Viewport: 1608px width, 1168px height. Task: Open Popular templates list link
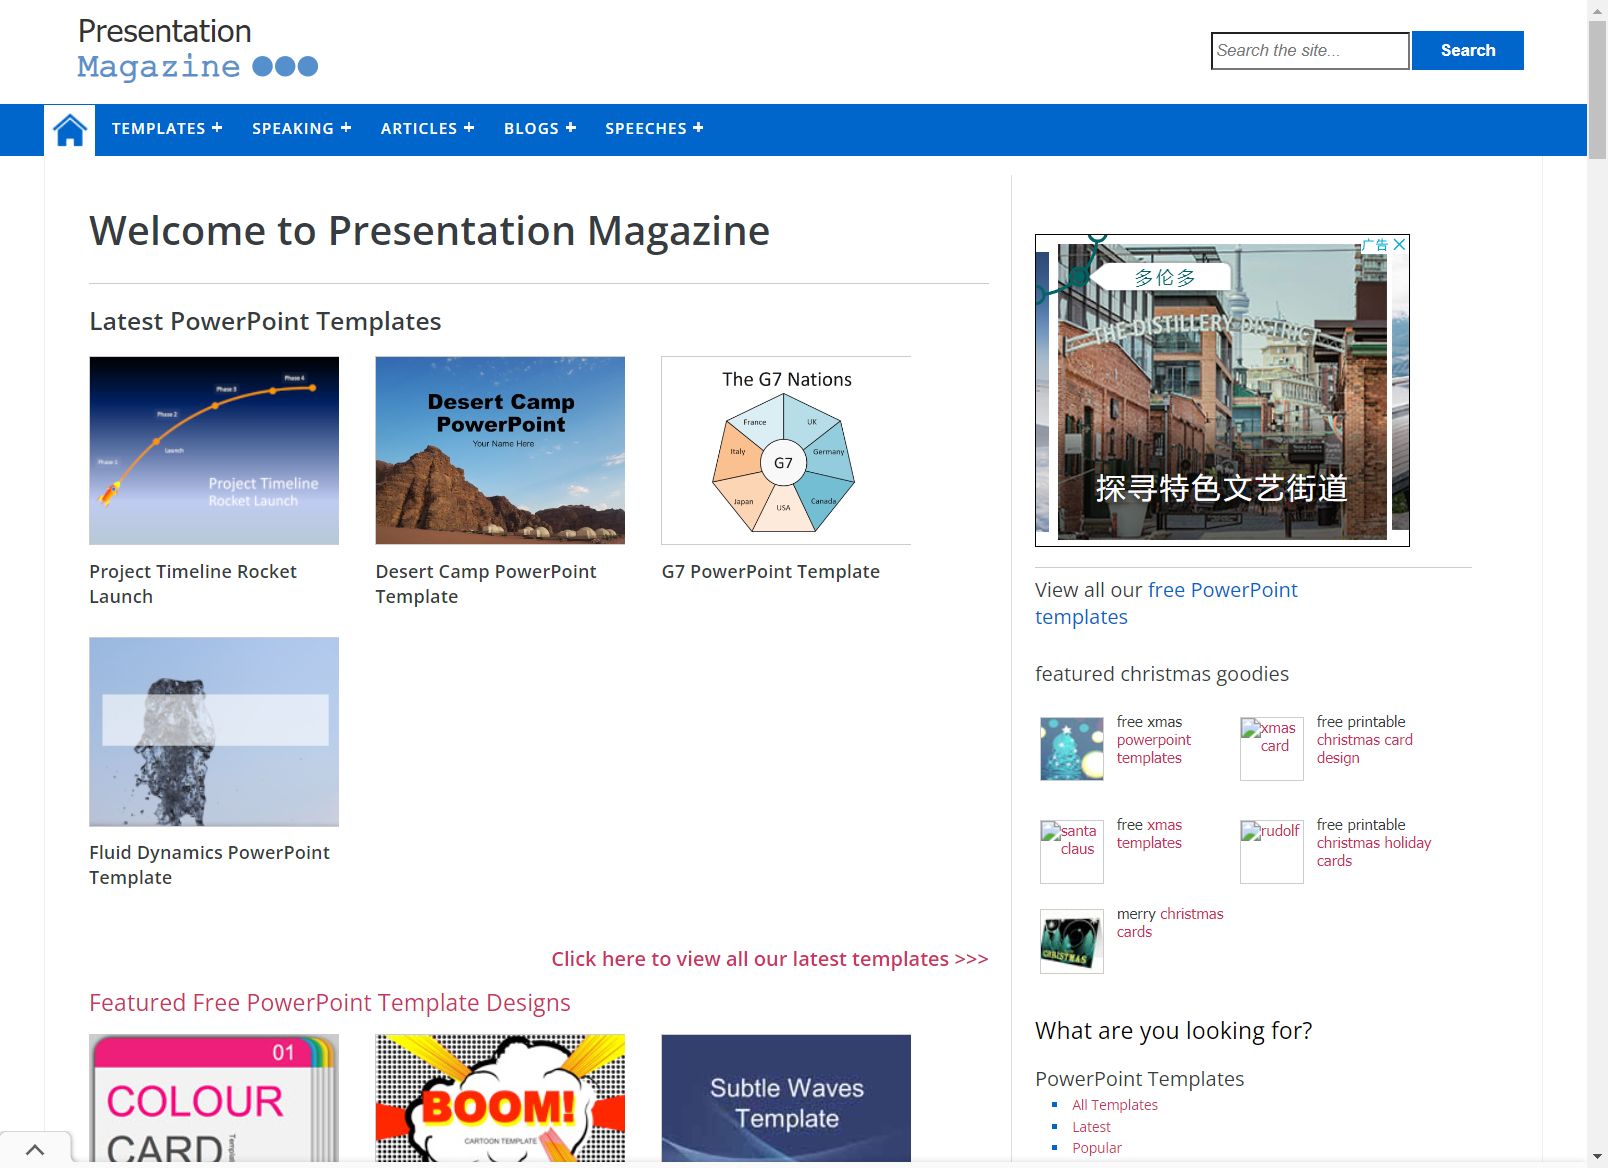[1097, 1148]
